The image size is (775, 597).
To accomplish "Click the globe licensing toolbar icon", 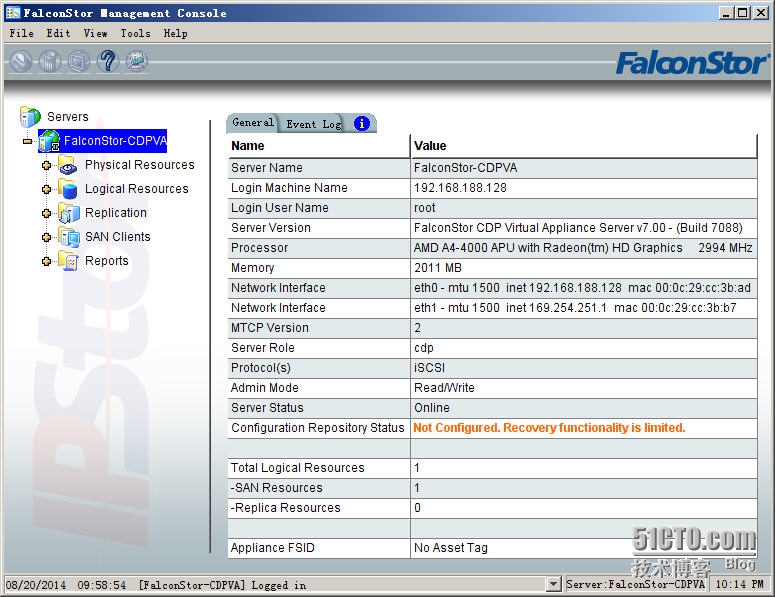I will [x=137, y=62].
